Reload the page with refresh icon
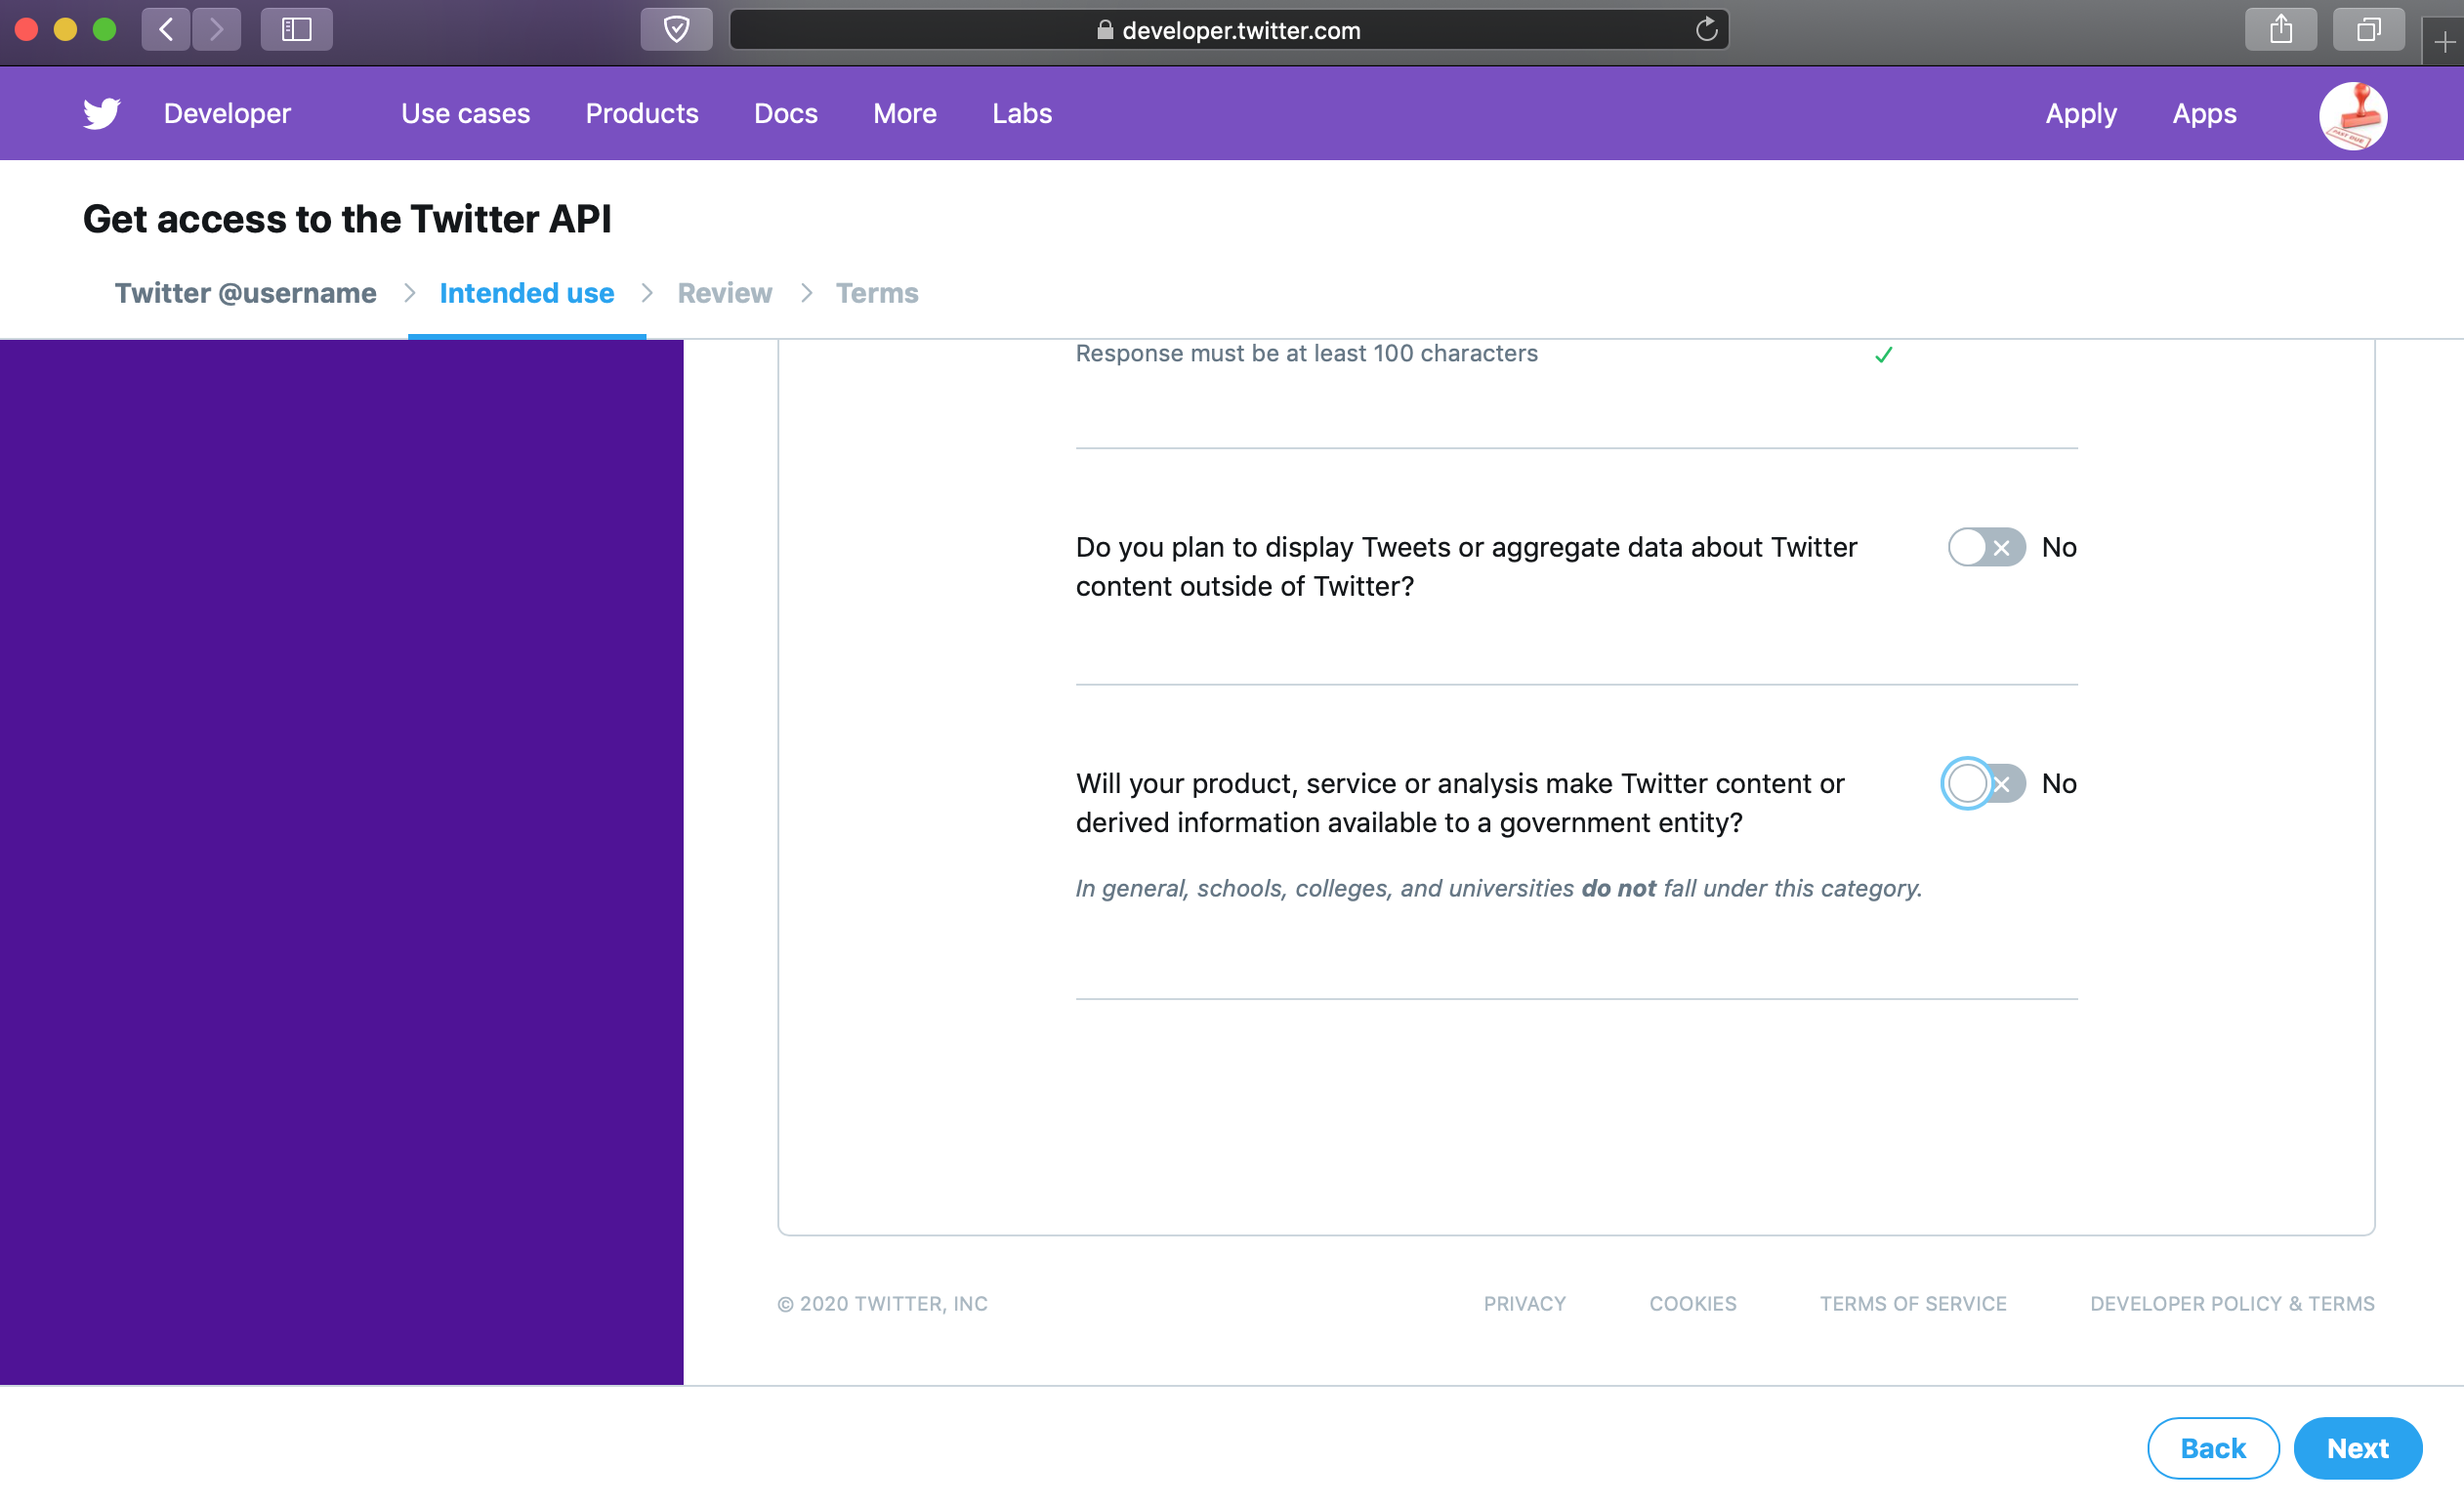 (1706, 29)
